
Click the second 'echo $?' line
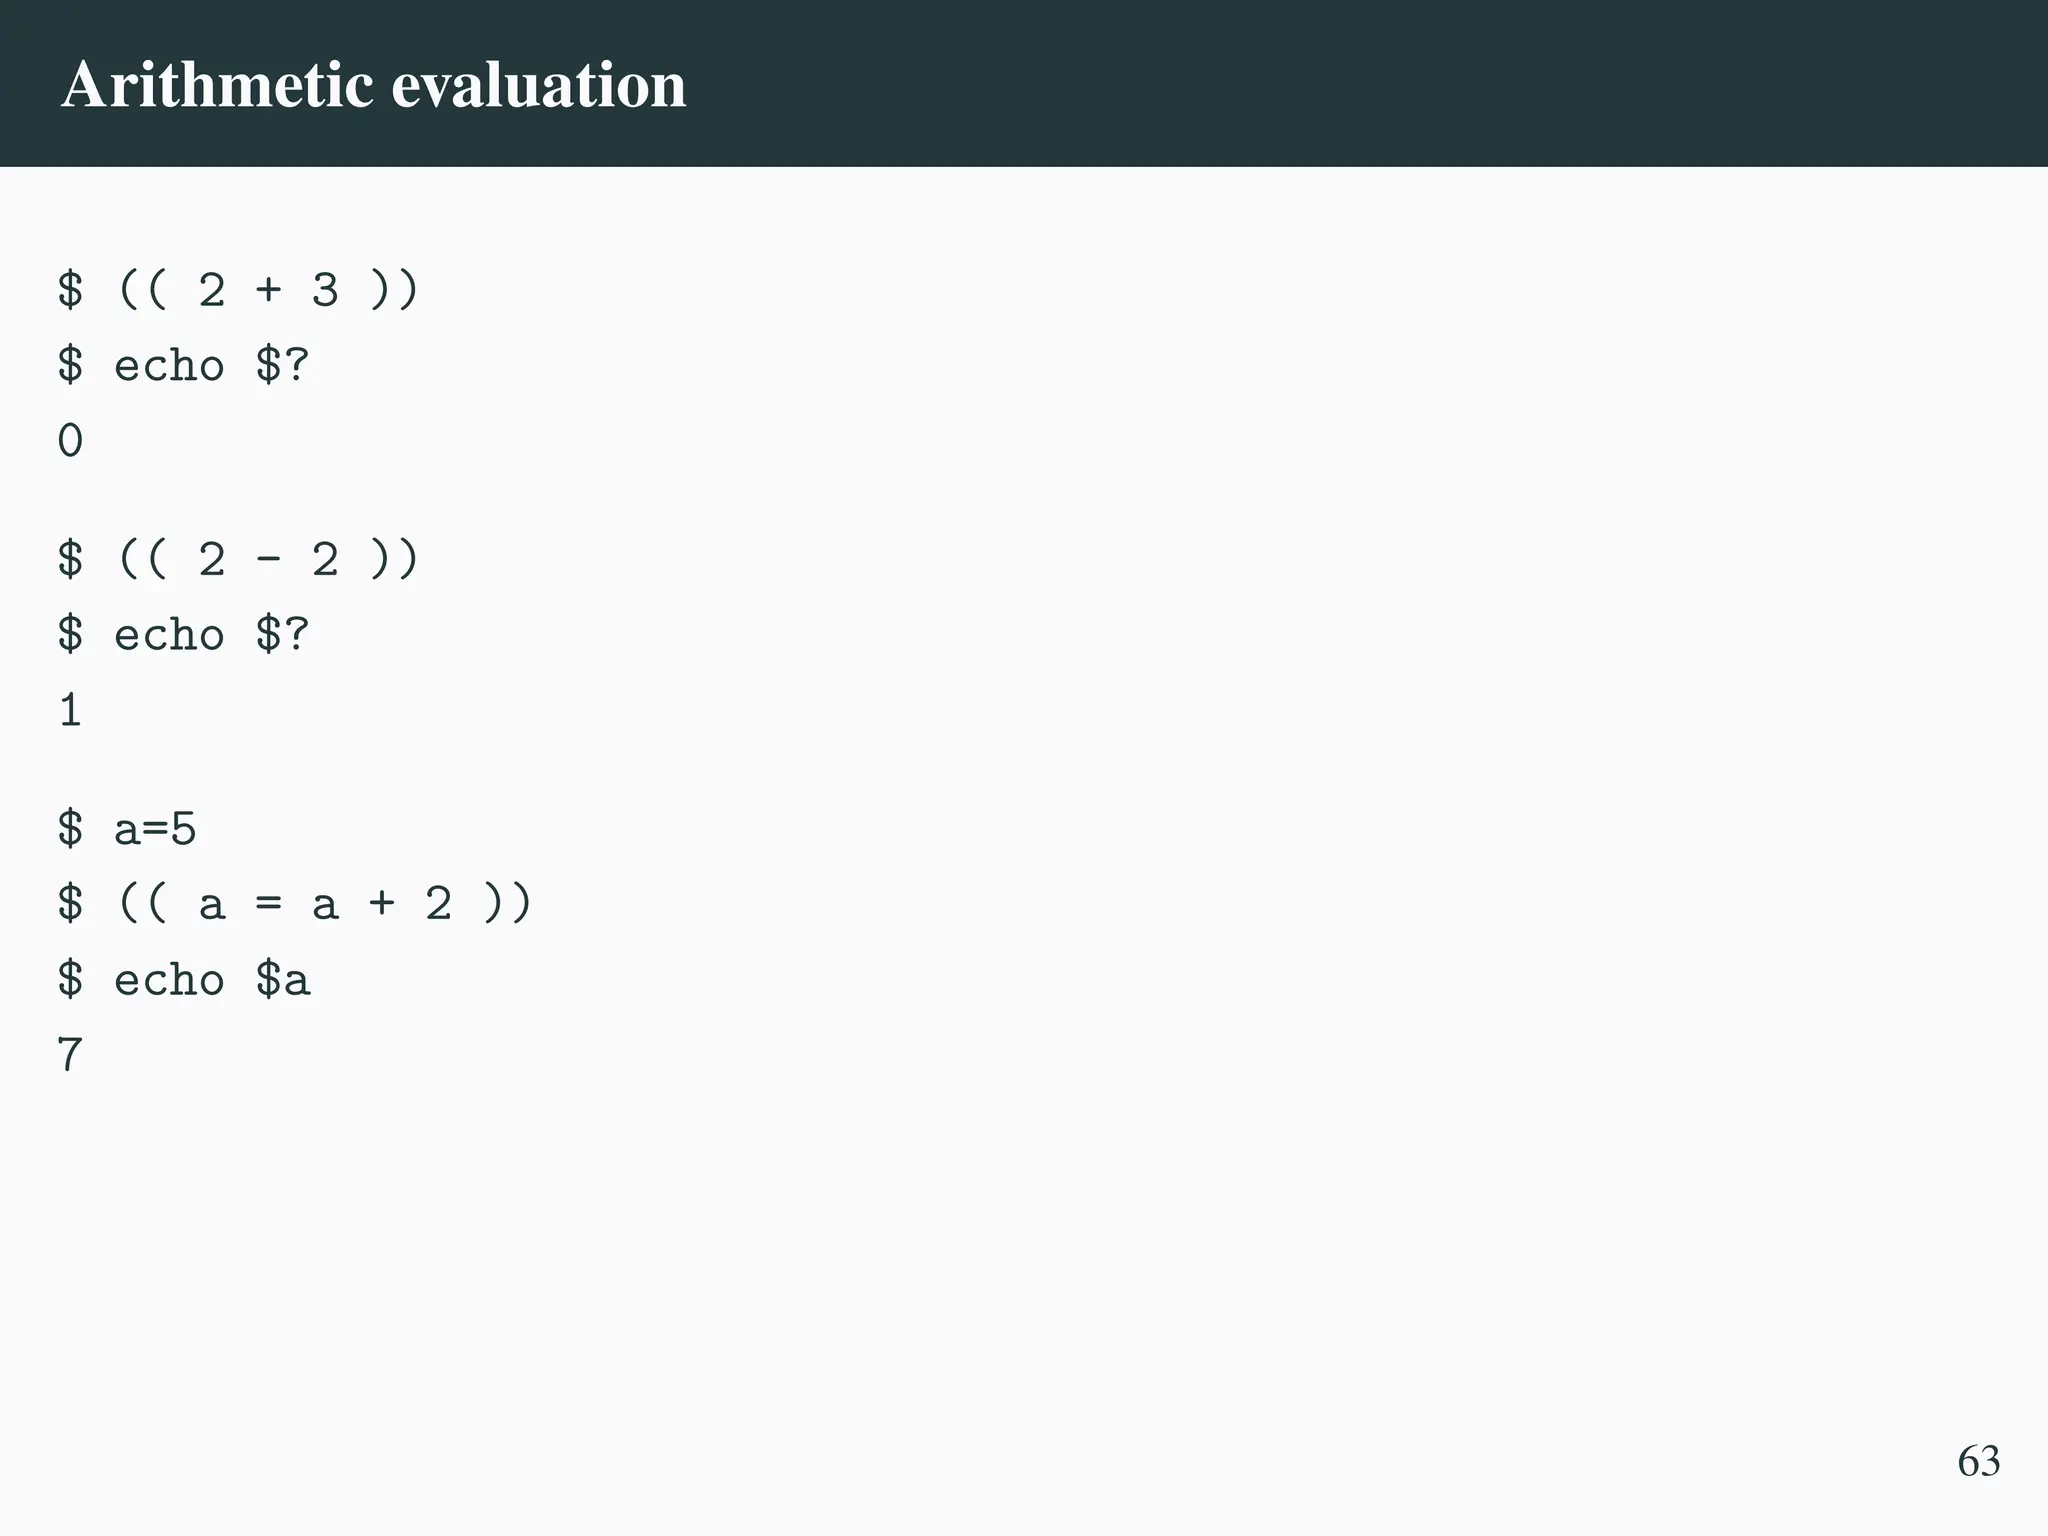pyautogui.click(x=184, y=635)
